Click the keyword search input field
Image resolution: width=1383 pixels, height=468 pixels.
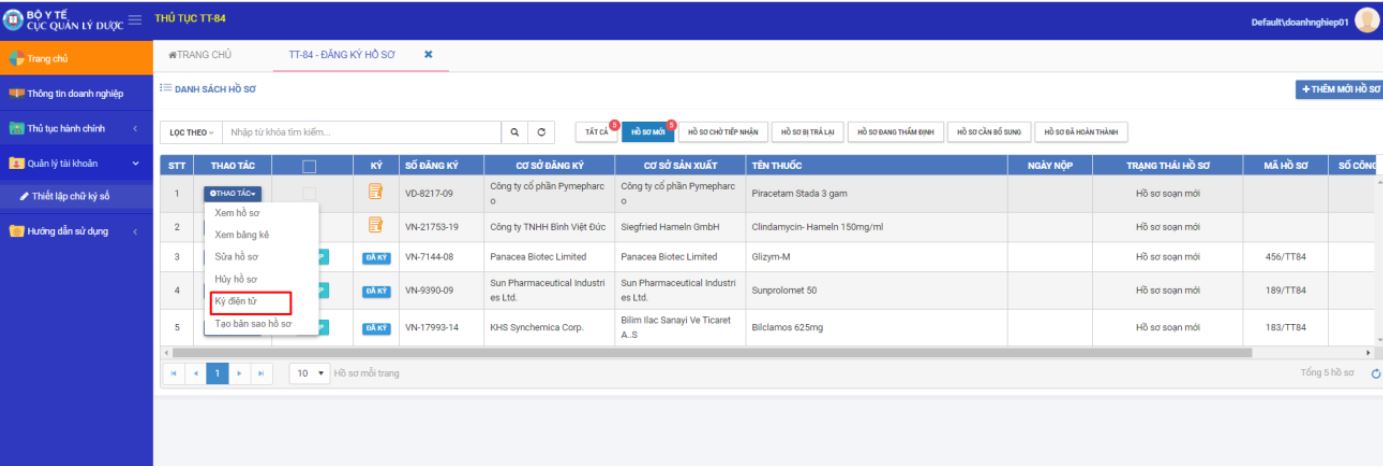coord(360,132)
